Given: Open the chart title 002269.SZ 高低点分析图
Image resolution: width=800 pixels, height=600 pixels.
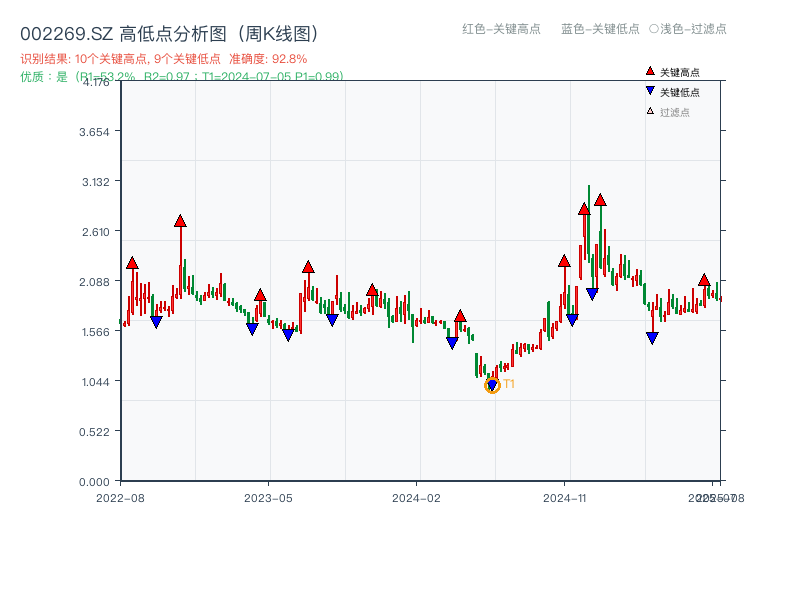Looking at the screenshot, I should coord(170,30).
